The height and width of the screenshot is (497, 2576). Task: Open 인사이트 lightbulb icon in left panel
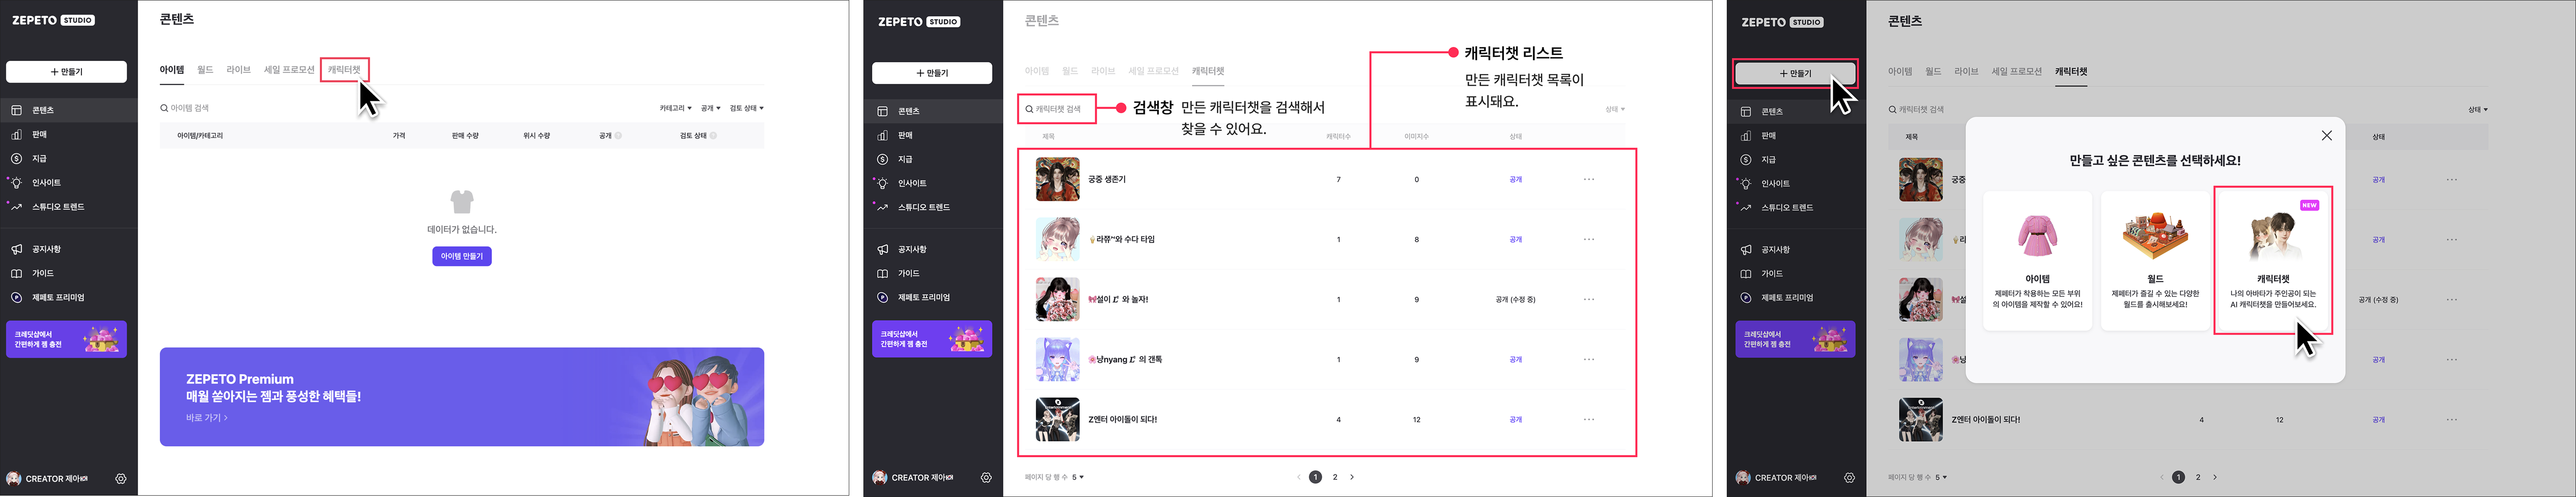pos(16,182)
